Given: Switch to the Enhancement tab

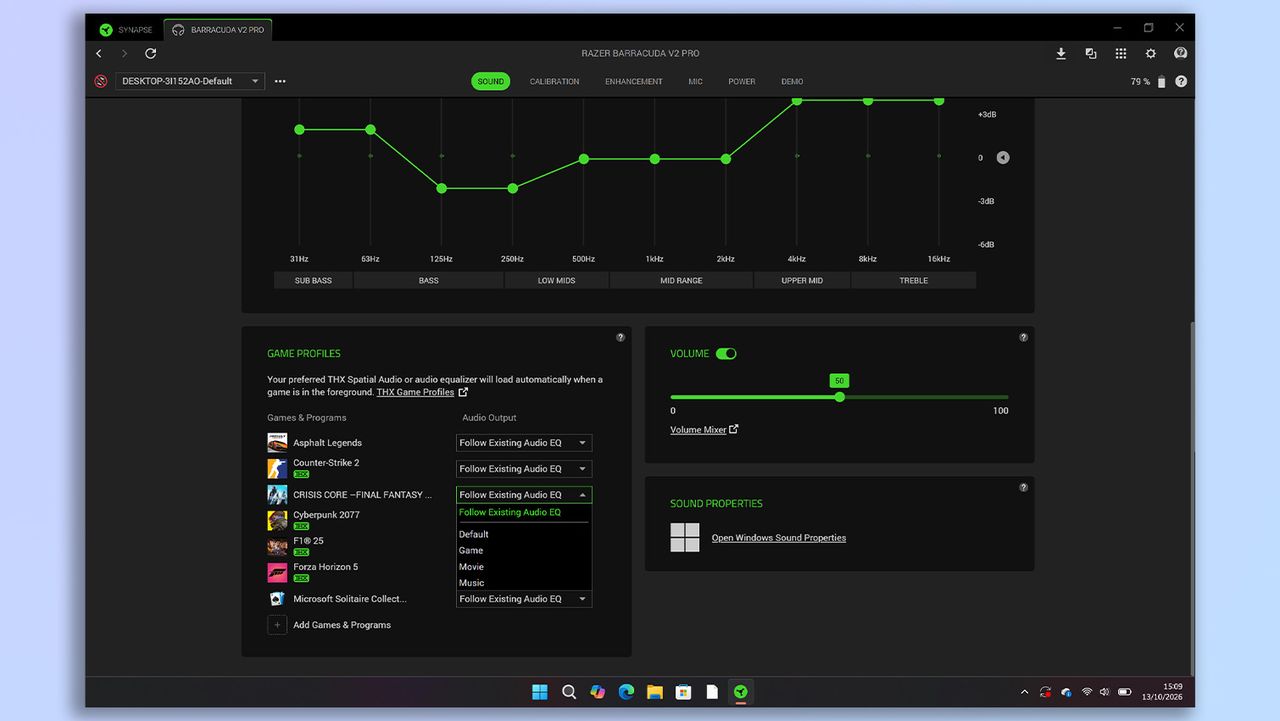Looking at the screenshot, I should click(x=634, y=82).
